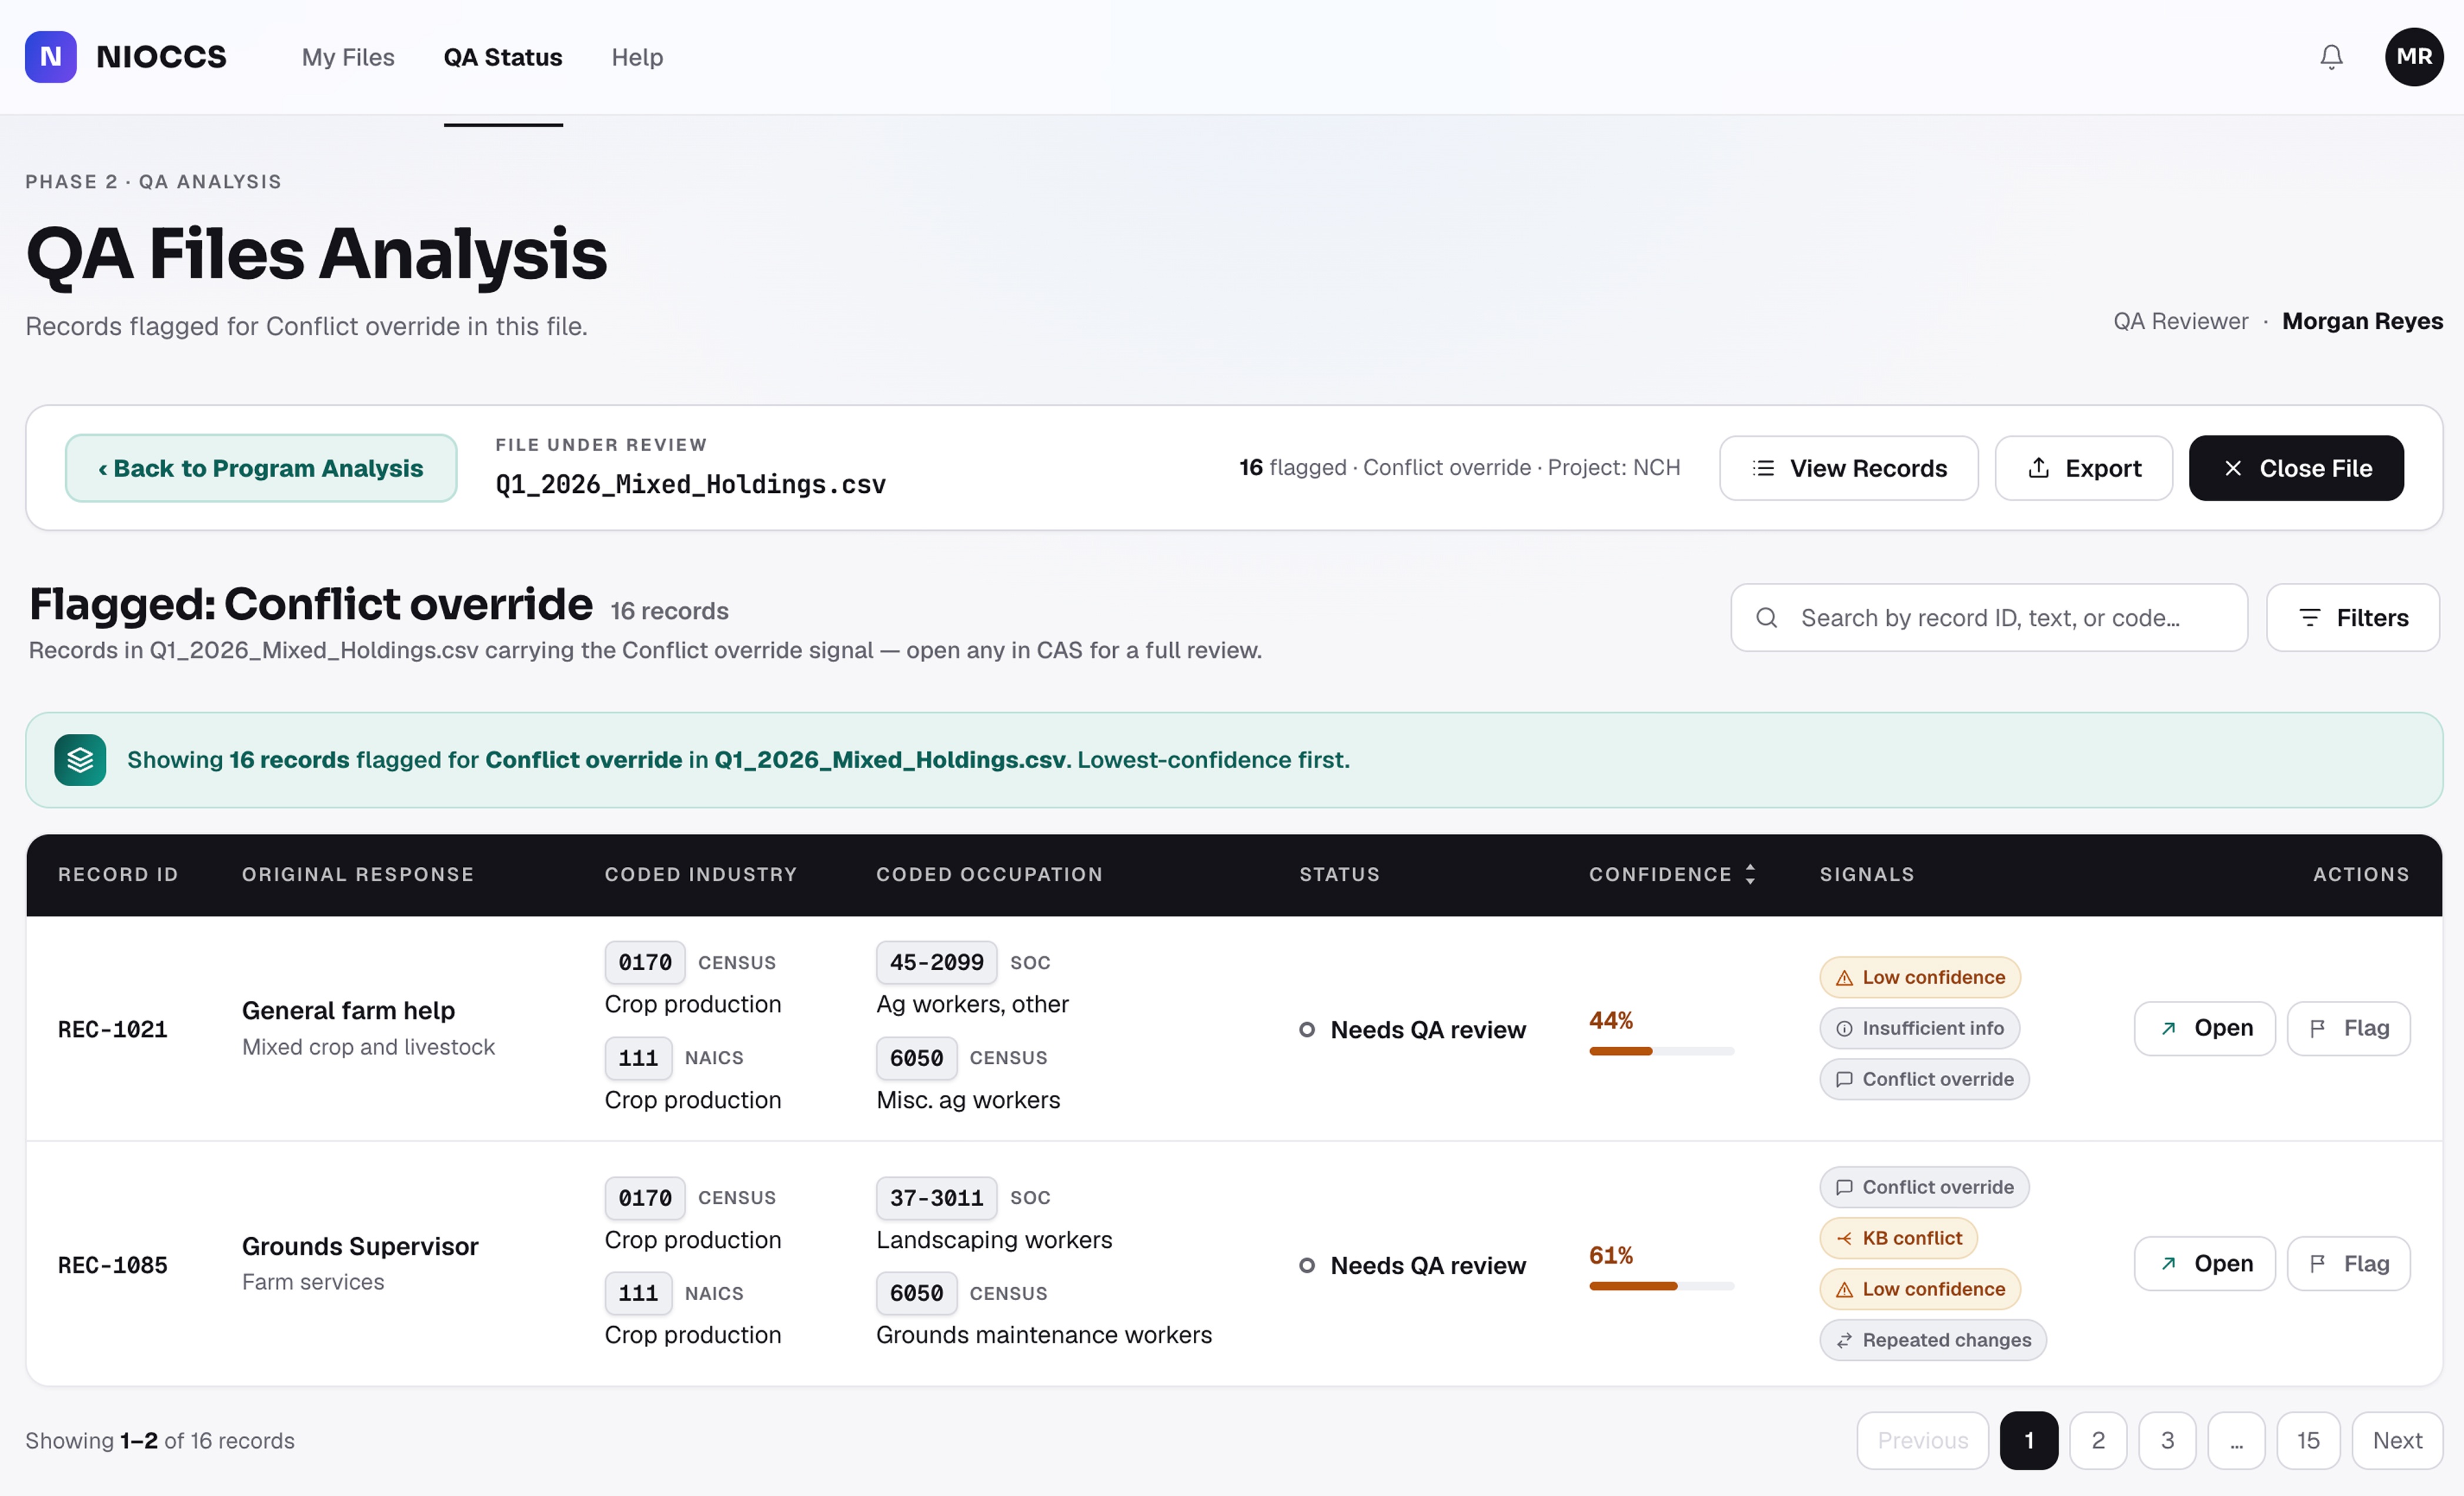Screen dimensions: 2464x1496
Task: Switch to the QA Status tab
Action: pyautogui.click(x=503, y=57)
